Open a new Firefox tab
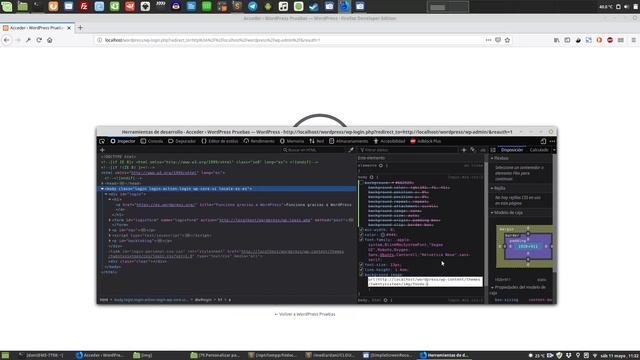The width and height of the screenshot is (640, 360). coord(80,28)
